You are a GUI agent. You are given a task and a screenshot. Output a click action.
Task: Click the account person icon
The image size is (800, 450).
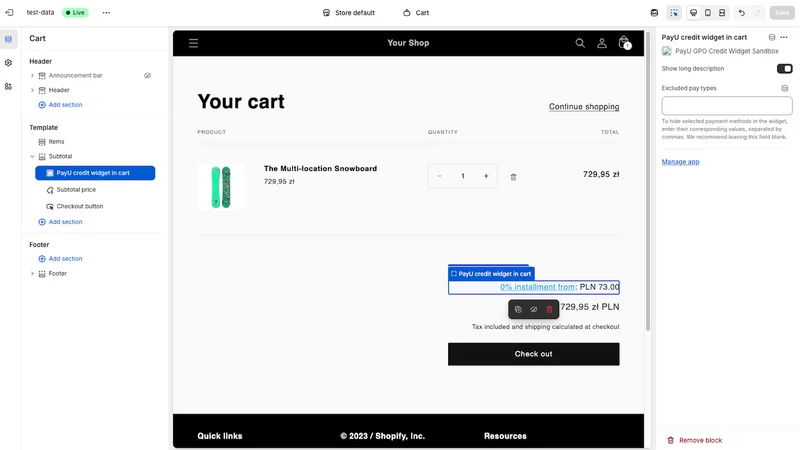[602, 43]
